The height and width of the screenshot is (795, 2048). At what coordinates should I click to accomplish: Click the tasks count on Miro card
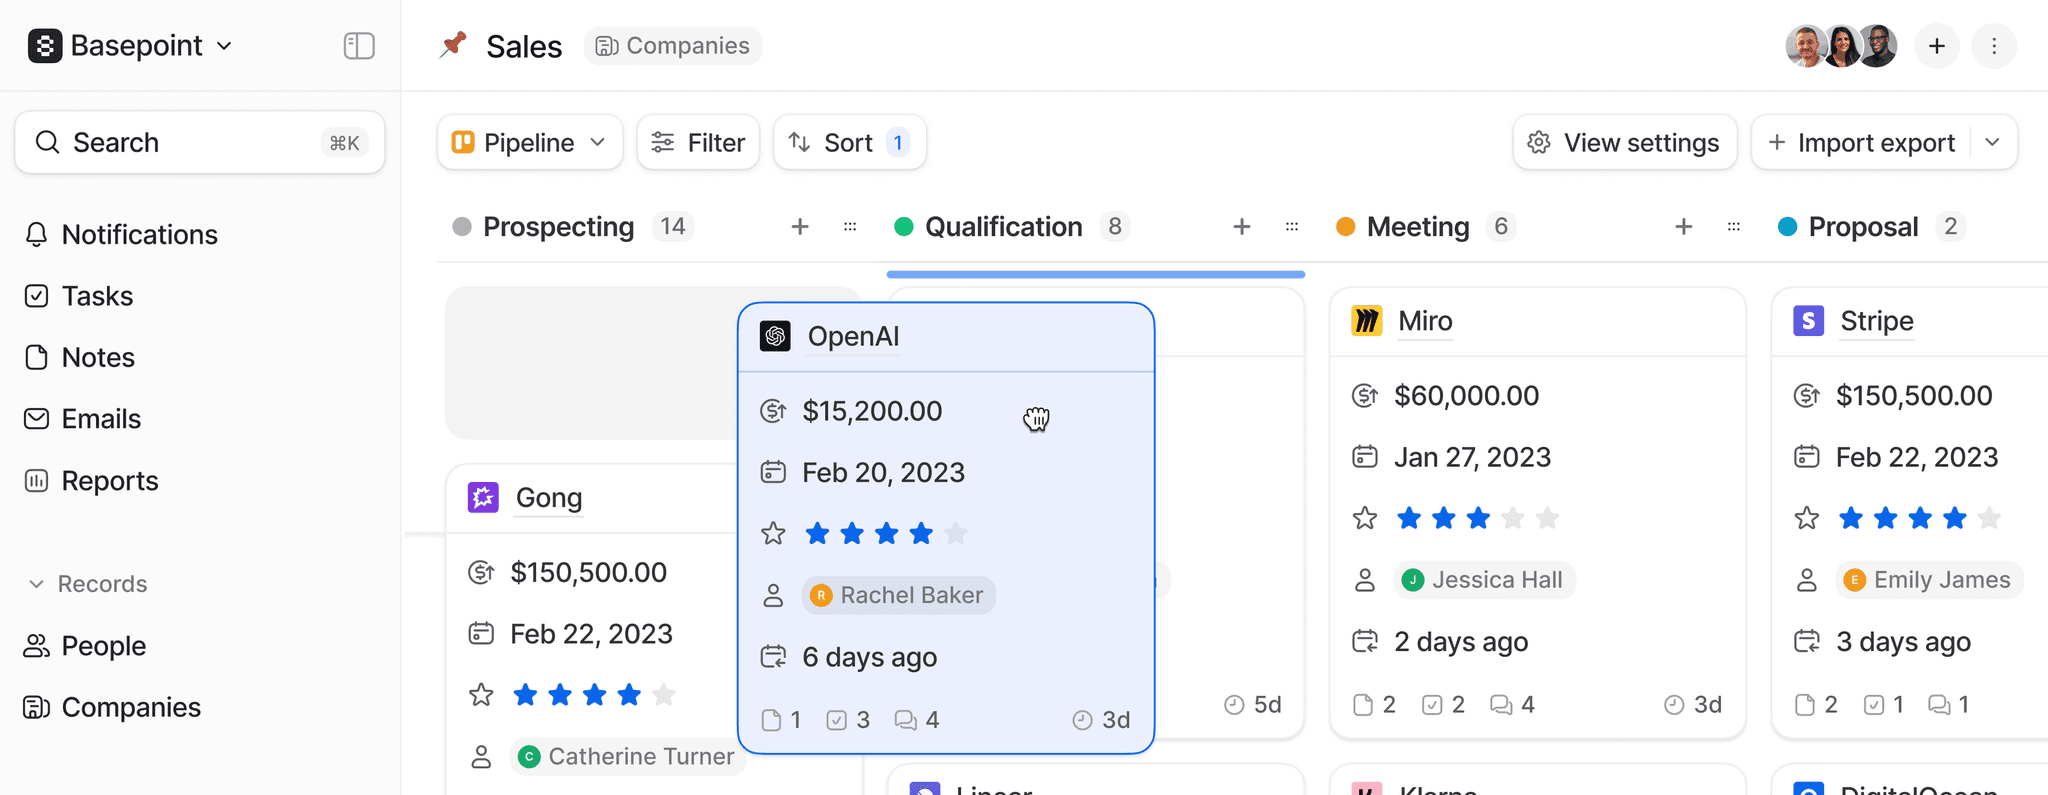point(1444,705)
